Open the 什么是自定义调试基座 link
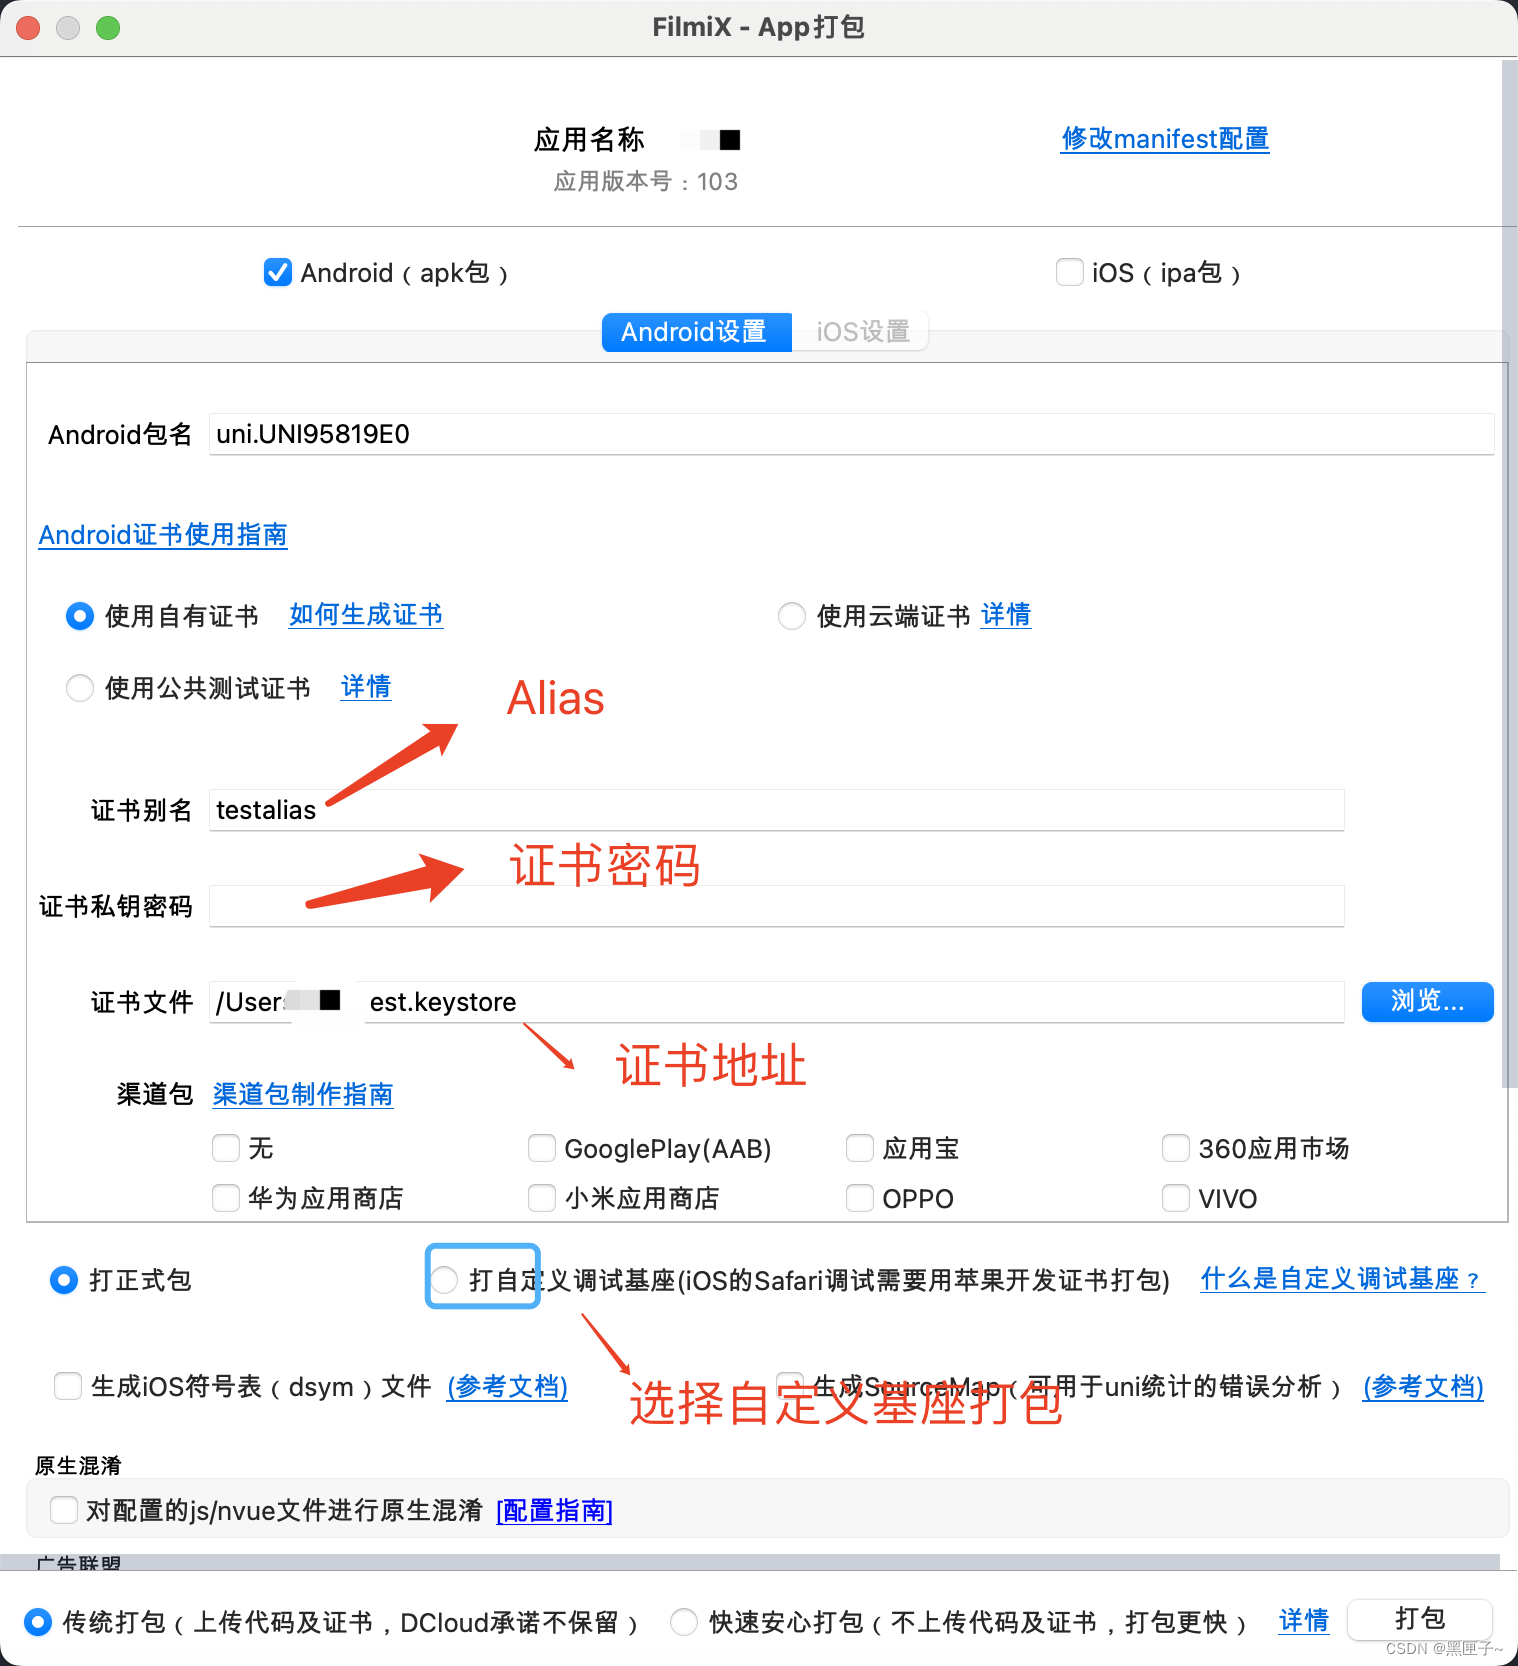 1342,1279
